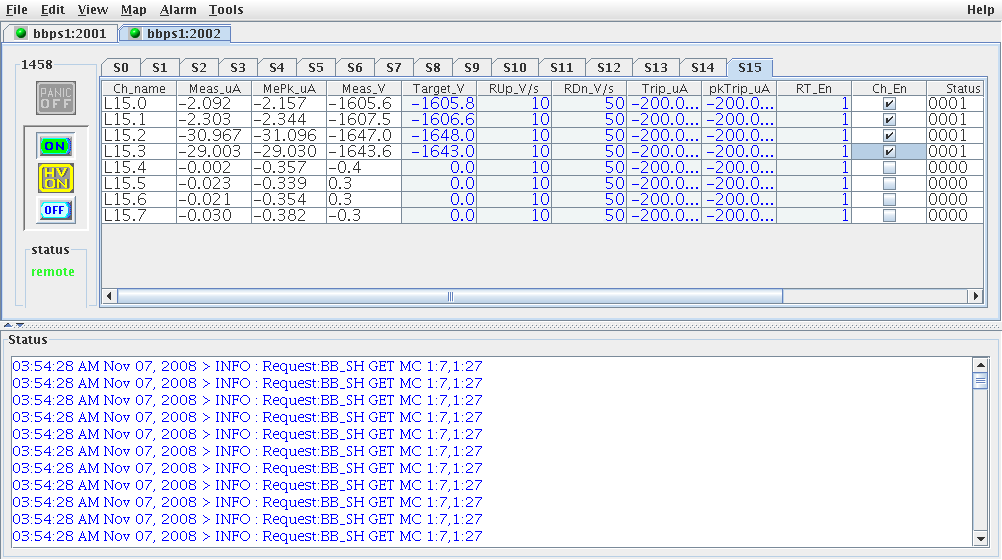The height and width of the screenshot is (560, 1002).
Task: Enable Ch_En checkbox for L15.4
Action: 889,167
